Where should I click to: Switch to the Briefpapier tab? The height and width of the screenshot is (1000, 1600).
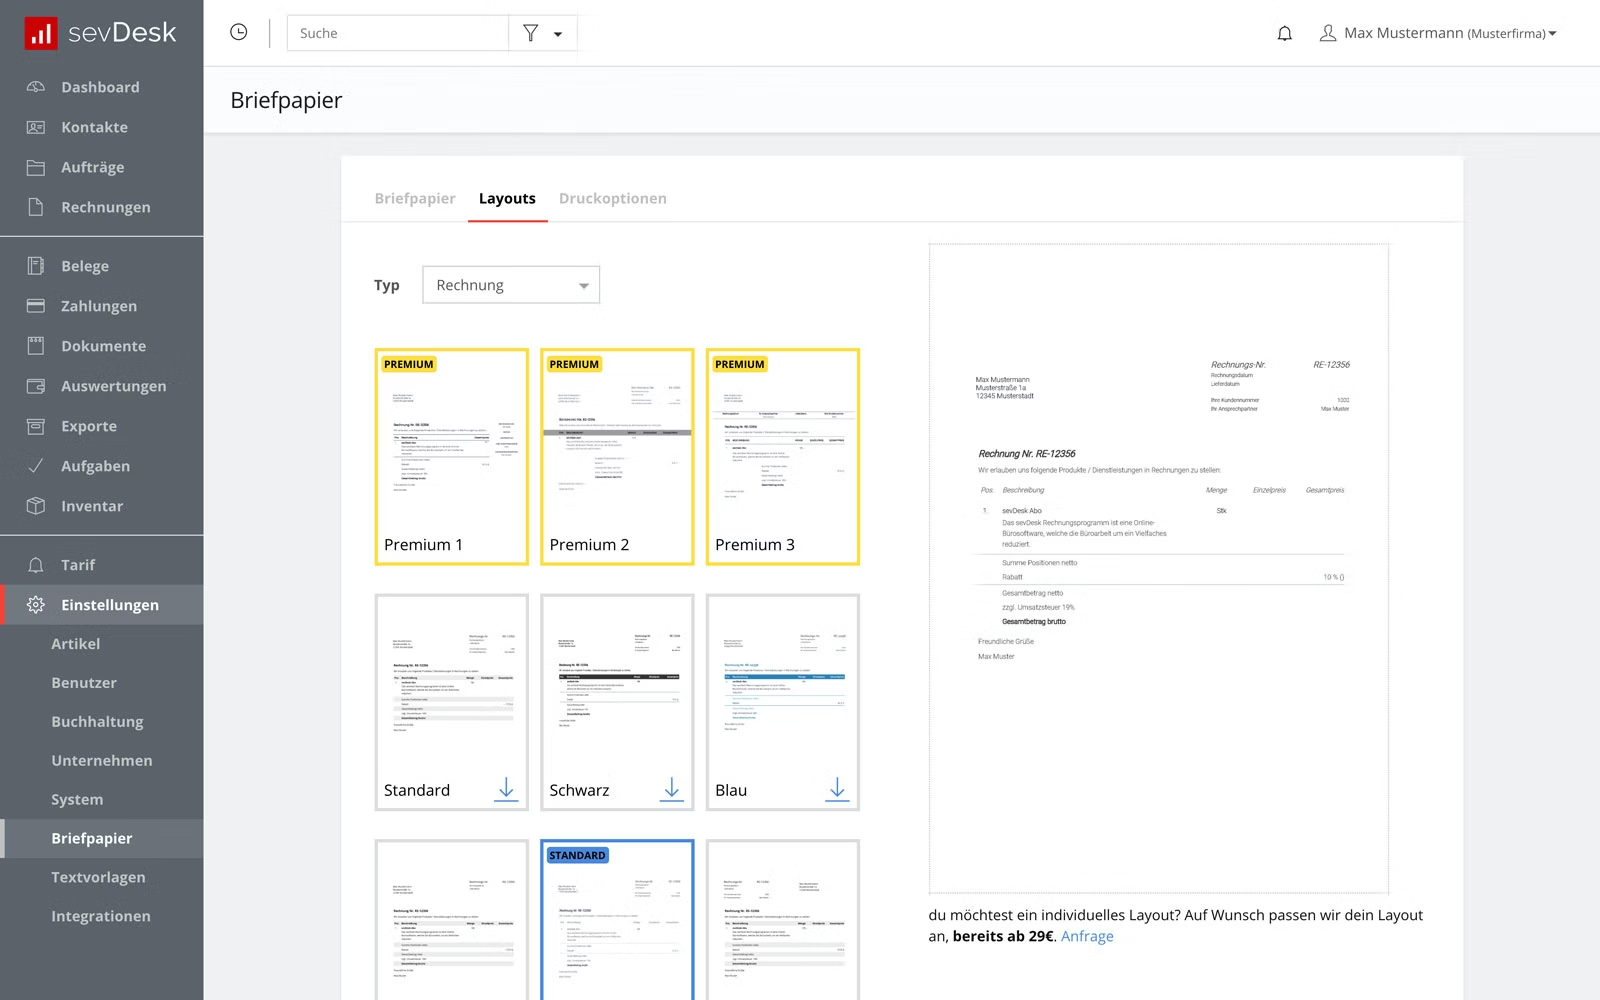[x=415, y=199]
